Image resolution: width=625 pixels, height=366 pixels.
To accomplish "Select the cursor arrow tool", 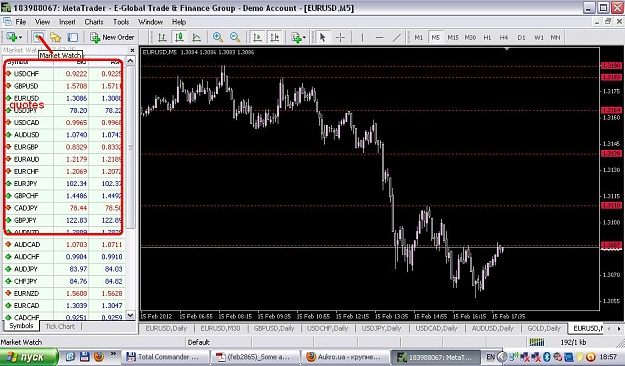I will [322, 37].
